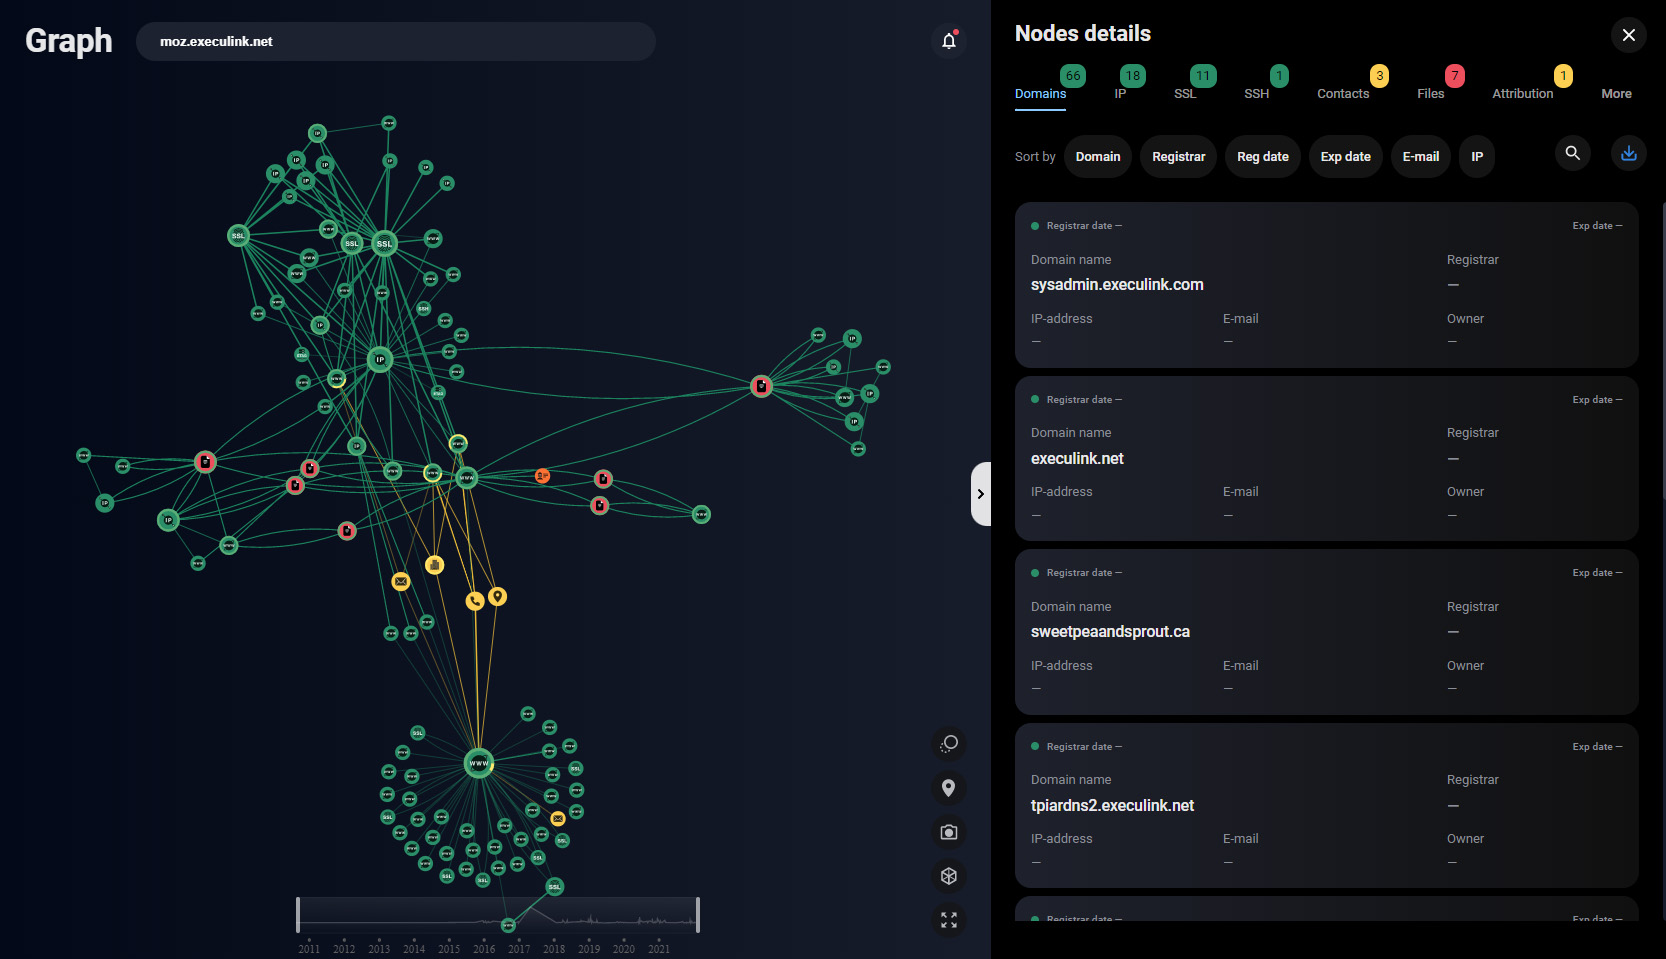The height and width of the screenshot is (959, 1666).
Task: Close the Nodes details panel
Action: coord(1628,35)
